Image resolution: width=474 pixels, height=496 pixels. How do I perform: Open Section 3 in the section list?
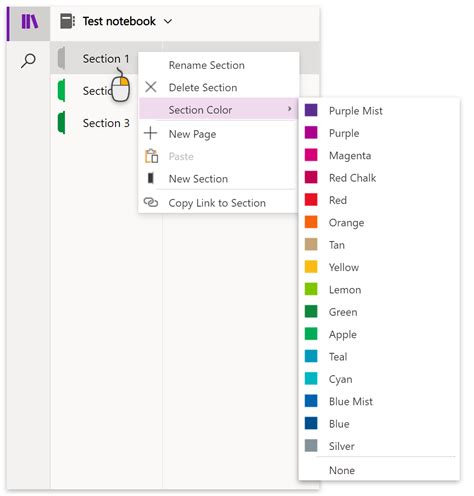coord(106,123)
